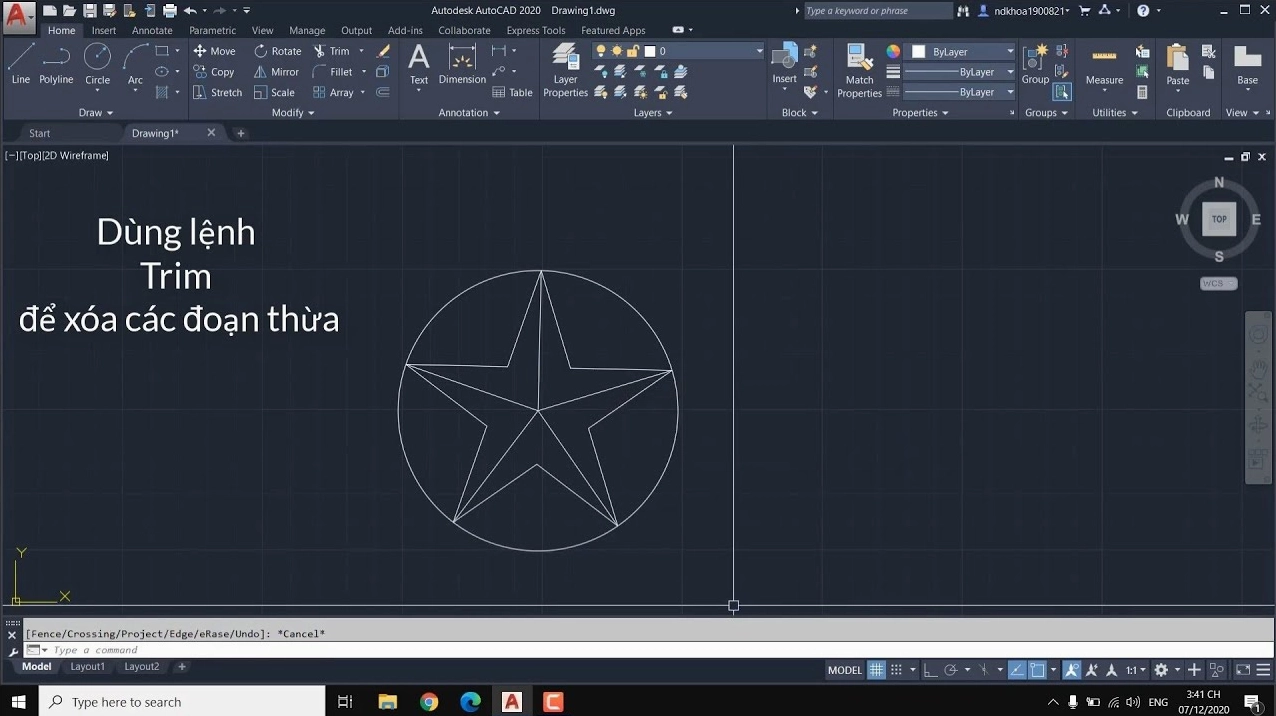Click the Erase icon in Modify panel
The image size is (1276, 716).
[x=383, y=51]
